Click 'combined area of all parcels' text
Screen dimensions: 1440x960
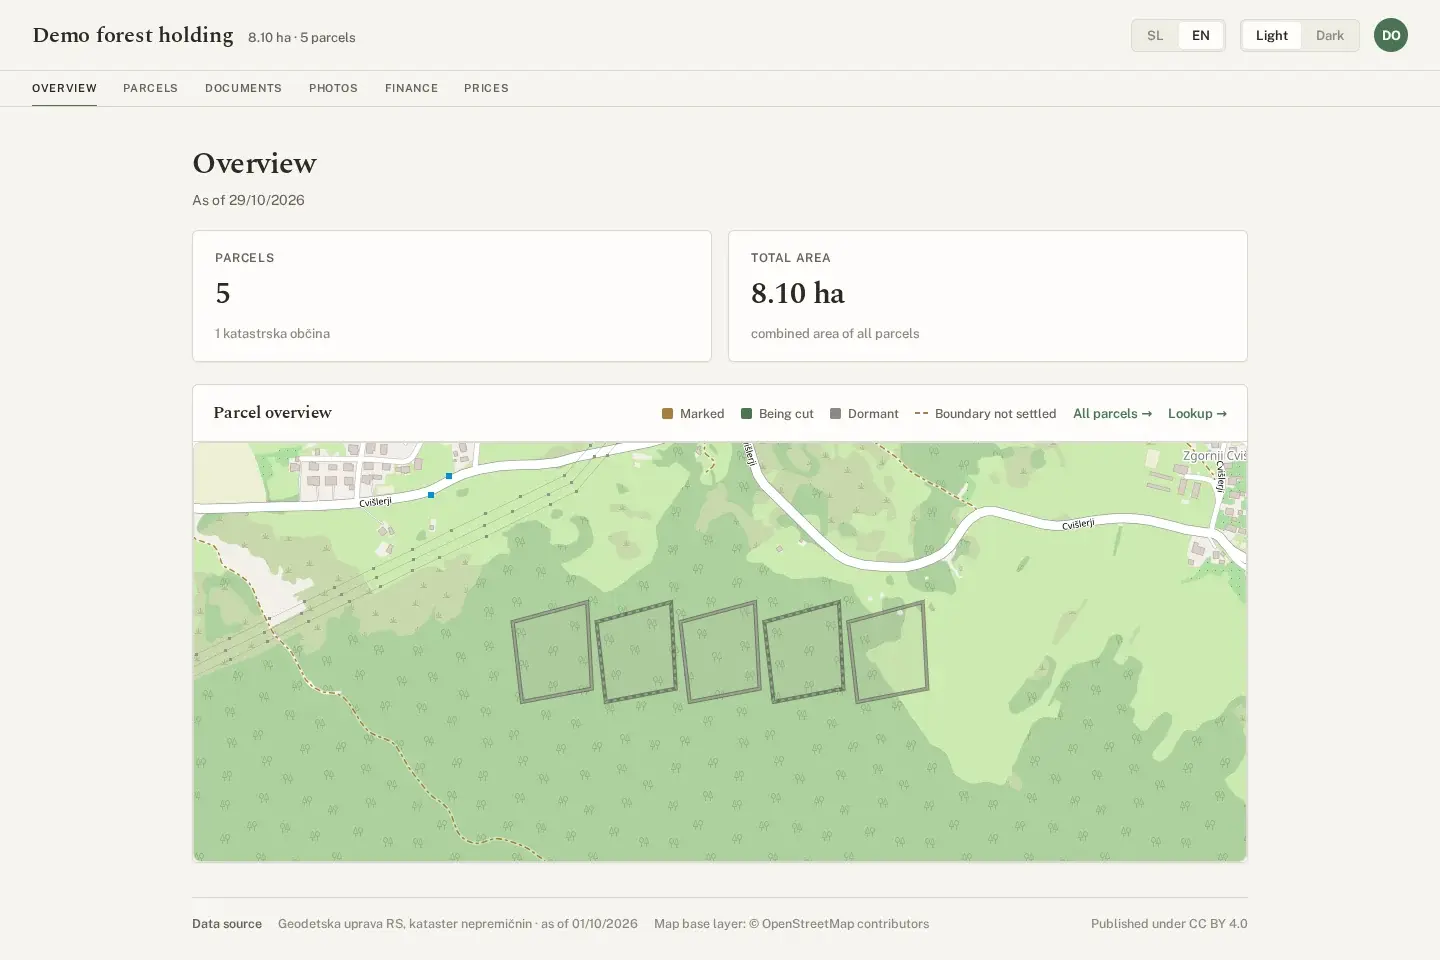[835, 334]
